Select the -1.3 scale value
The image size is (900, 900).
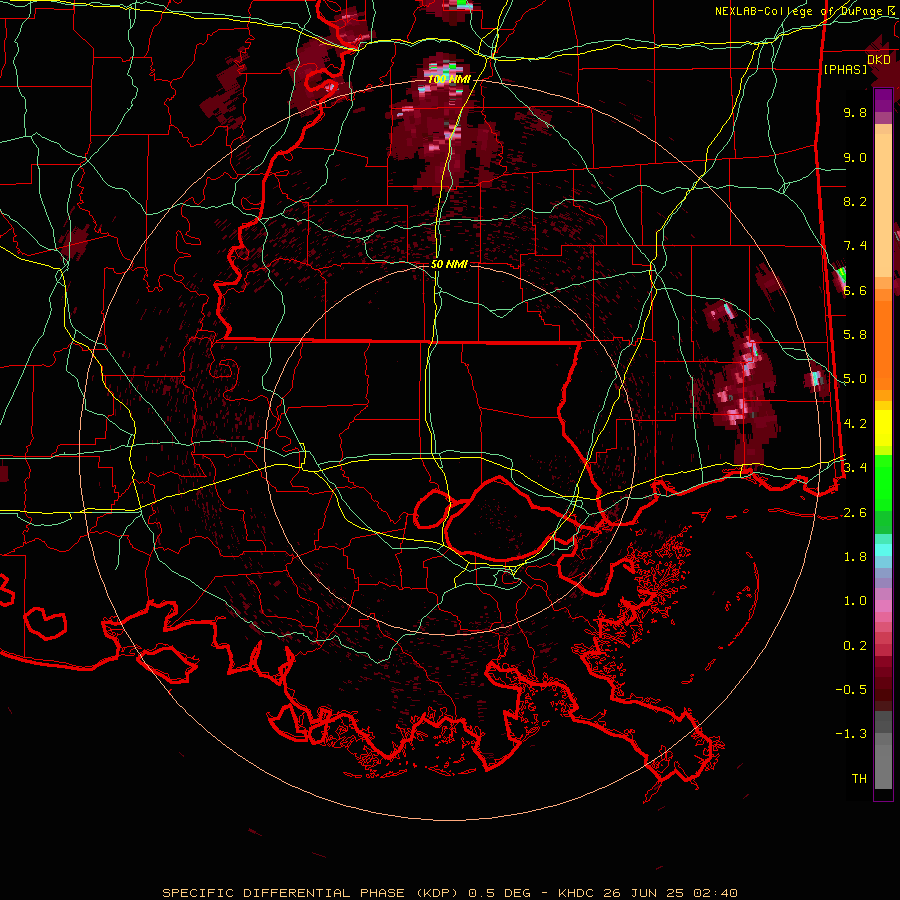(x=851, y=734)
